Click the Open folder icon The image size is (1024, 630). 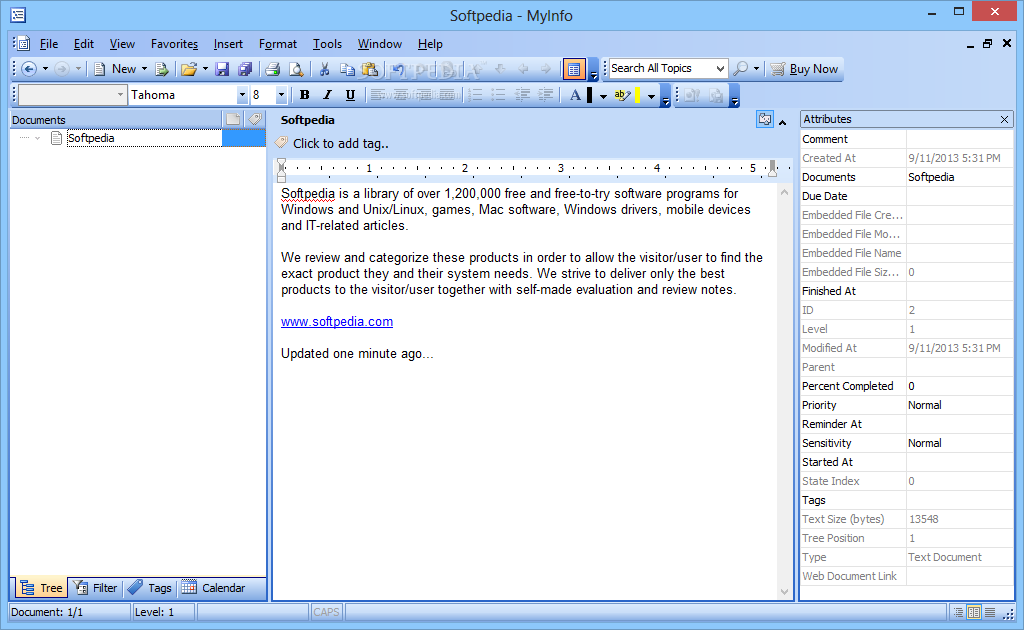pos(189,69)
